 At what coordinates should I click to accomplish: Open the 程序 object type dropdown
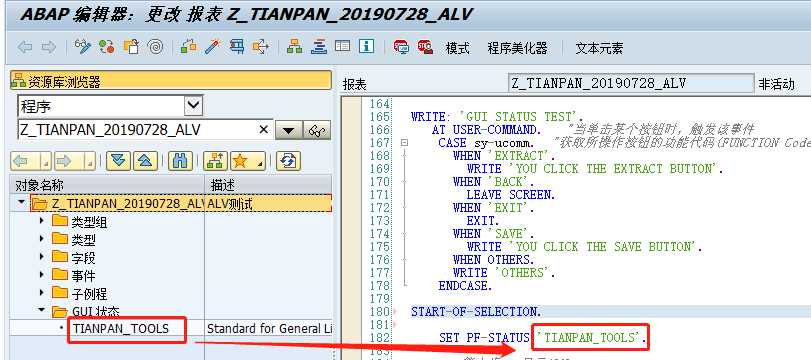194,106
